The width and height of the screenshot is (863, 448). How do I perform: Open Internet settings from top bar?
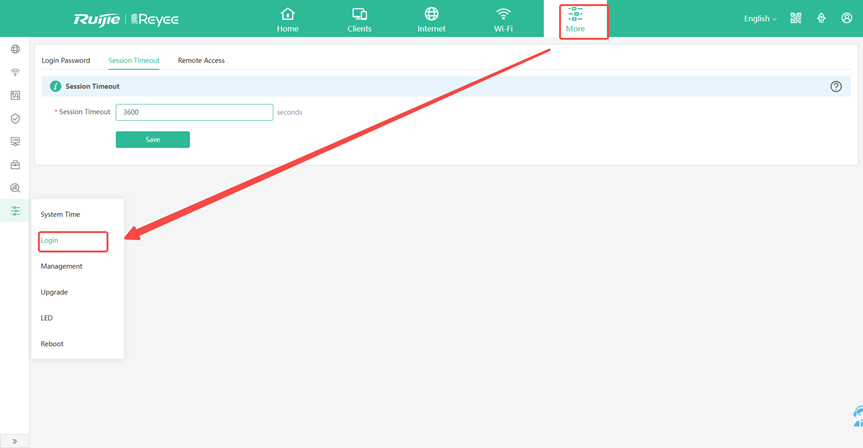(x=431, y=19)
